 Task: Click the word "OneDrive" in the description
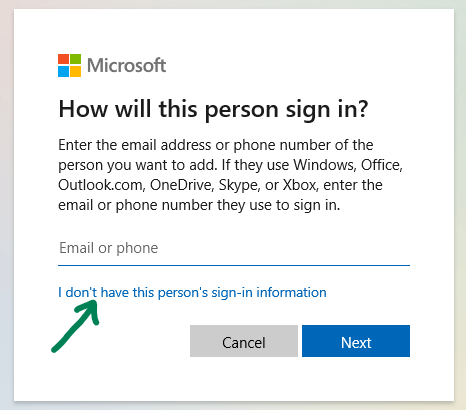pyautogui.click(x=181, y=185)
